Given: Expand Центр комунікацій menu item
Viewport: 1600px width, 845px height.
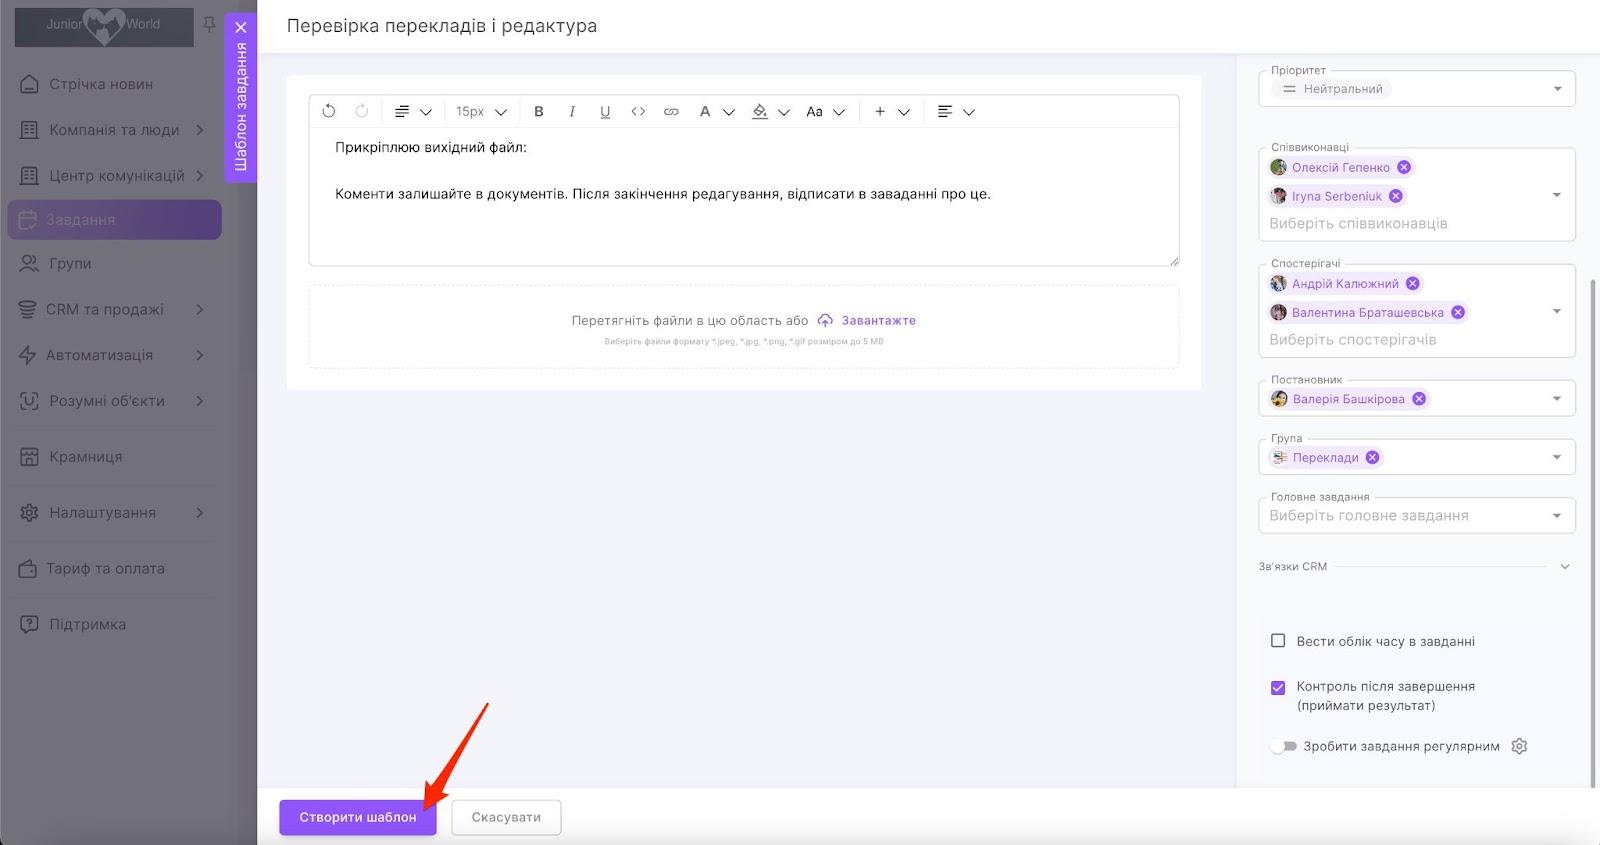Looking at the screenshot, I should point(113,176).
